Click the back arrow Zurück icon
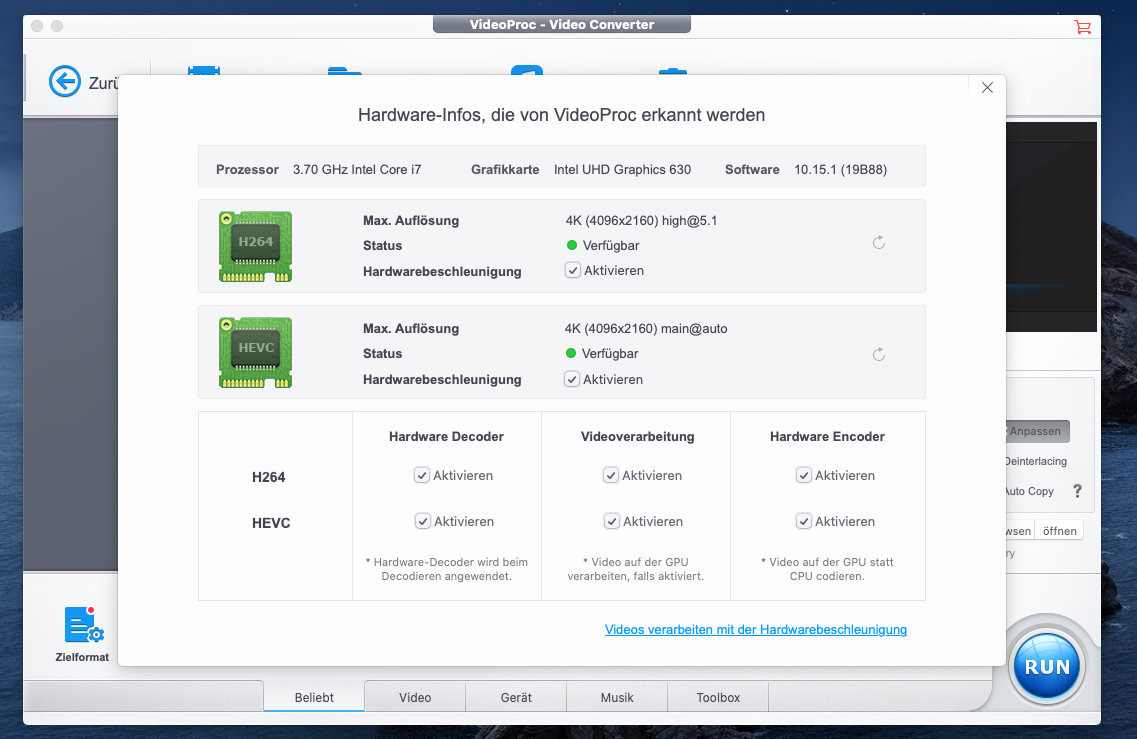 (x=65, y=81)
